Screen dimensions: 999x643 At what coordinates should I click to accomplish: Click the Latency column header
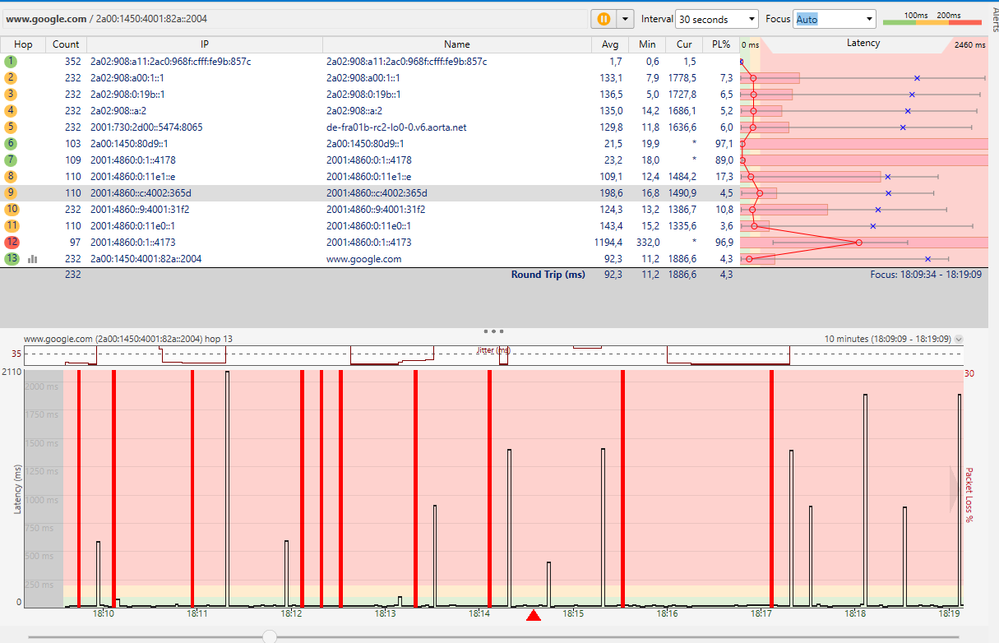(x=863, y=43)
